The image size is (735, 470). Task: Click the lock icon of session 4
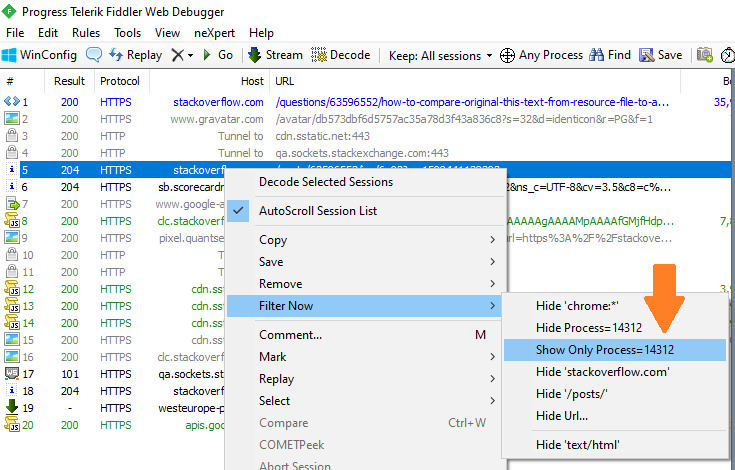12,153
